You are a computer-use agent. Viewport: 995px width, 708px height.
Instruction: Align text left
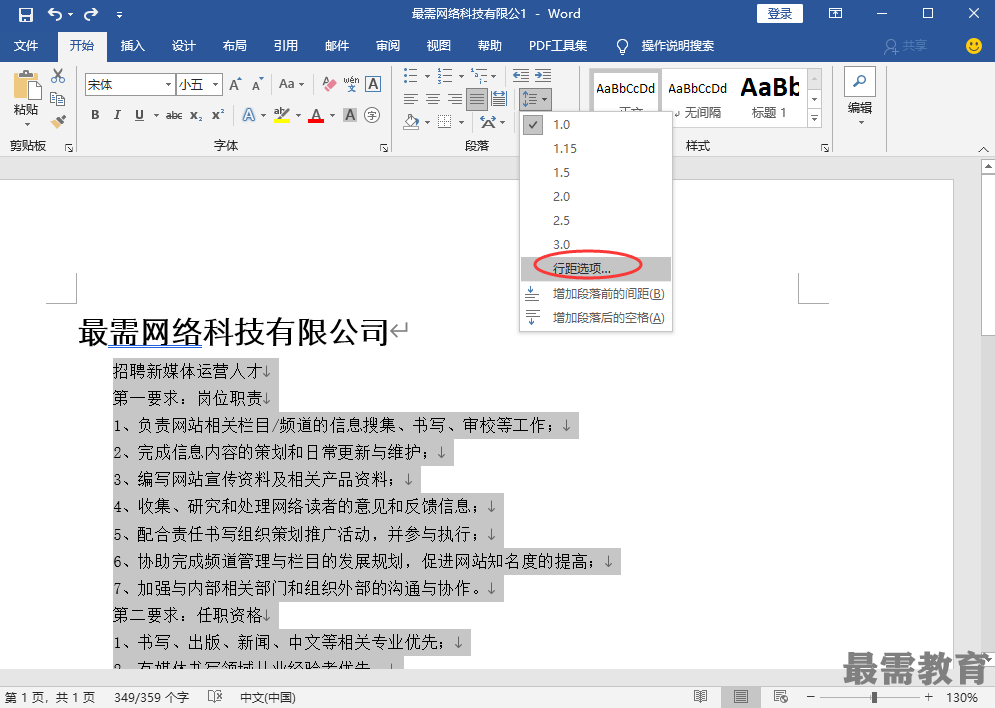coord(411,99)
